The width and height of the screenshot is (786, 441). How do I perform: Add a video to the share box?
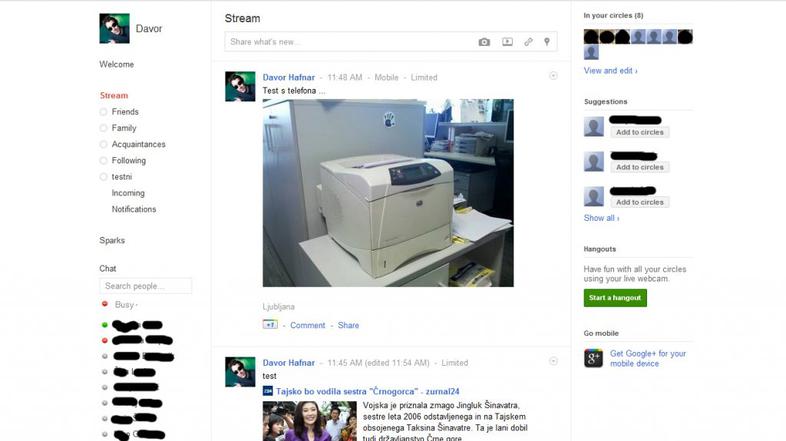(507, 42)
